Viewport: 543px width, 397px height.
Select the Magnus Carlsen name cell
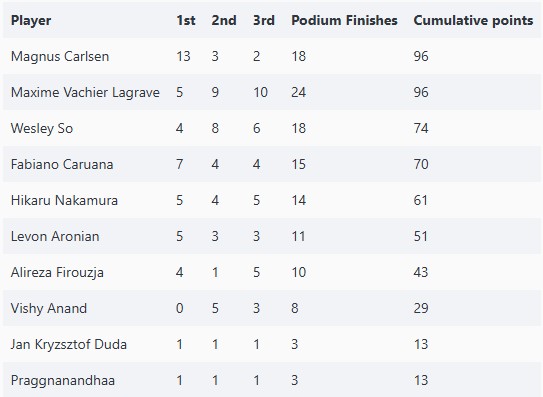pos(60,56)
